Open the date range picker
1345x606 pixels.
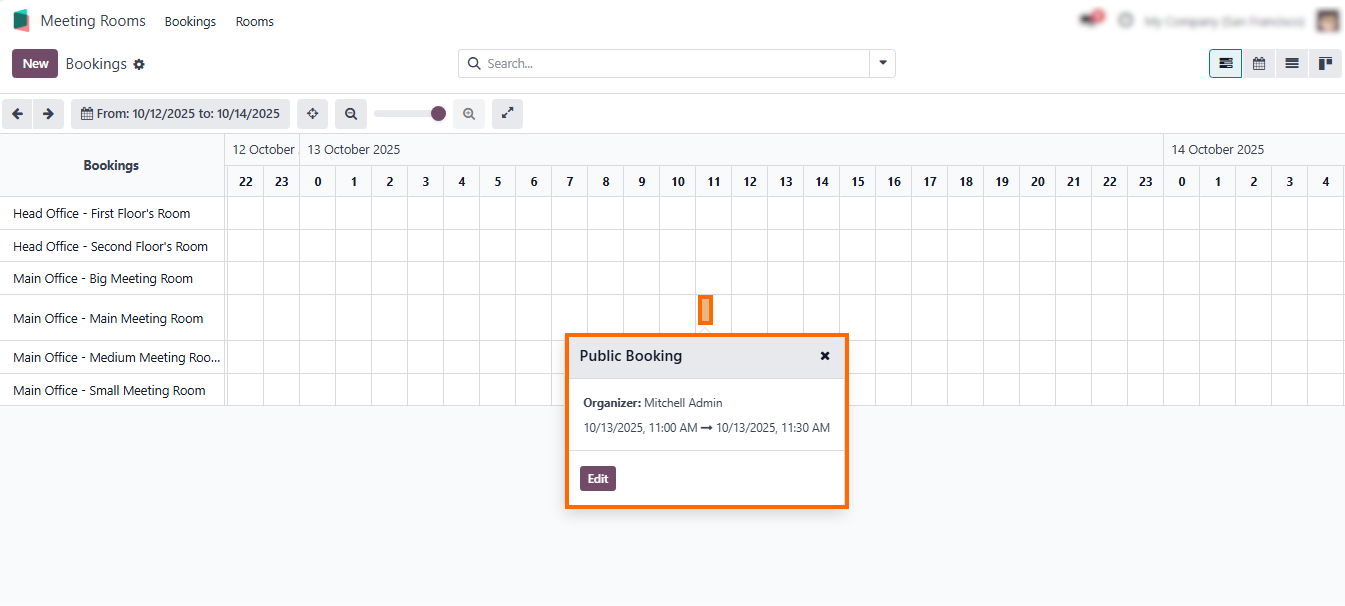point(180,114)
